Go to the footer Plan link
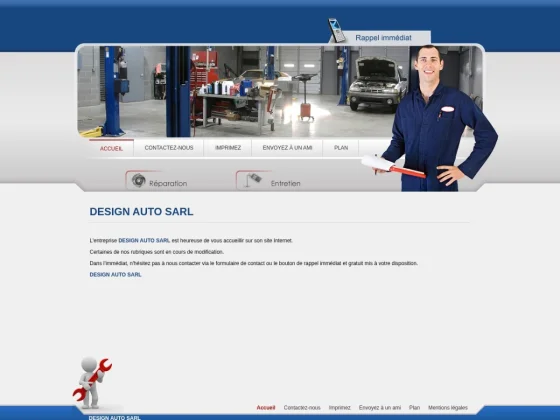 tap(414, 408)
